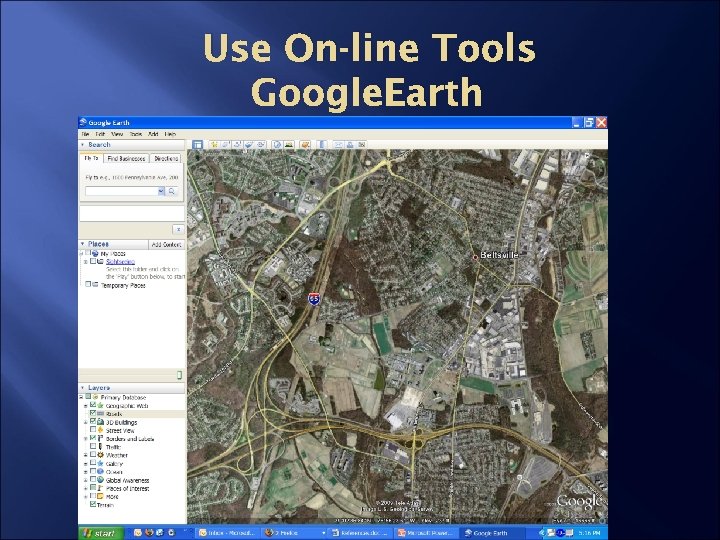Click the I-95 interstate shield on the map
Viewport: 720px width, 540px height.
click(314, 299)
